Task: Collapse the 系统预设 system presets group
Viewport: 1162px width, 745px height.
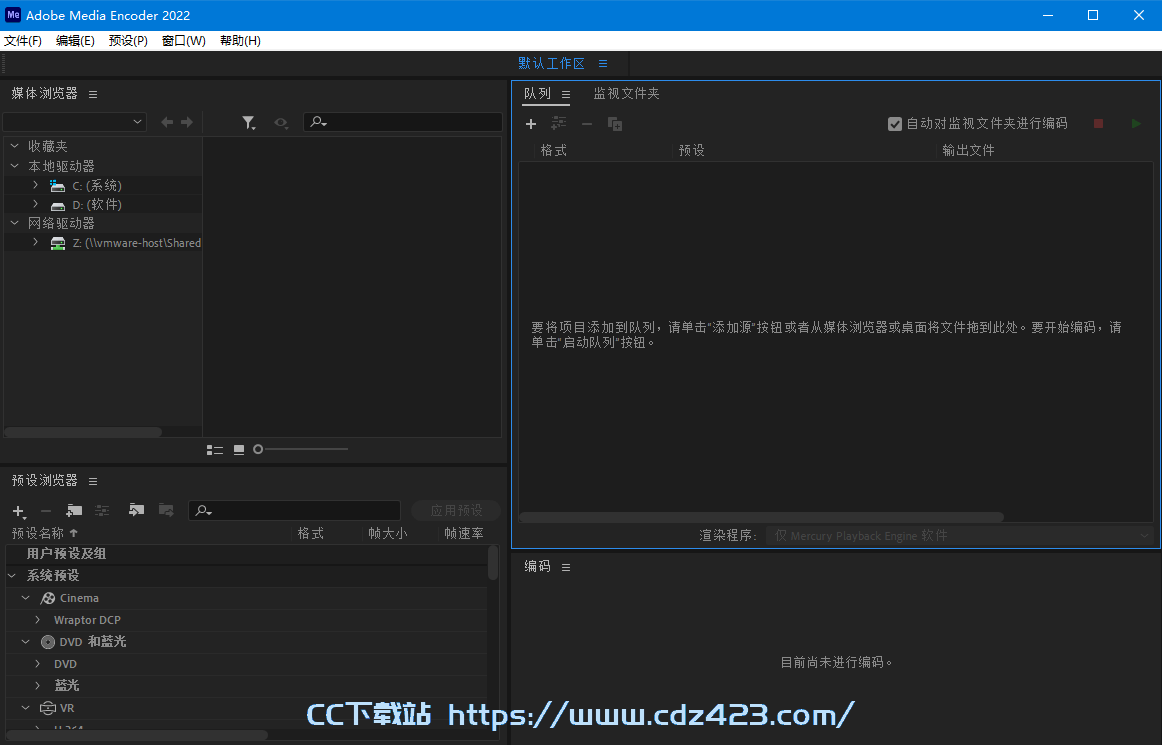Action: 12,575
